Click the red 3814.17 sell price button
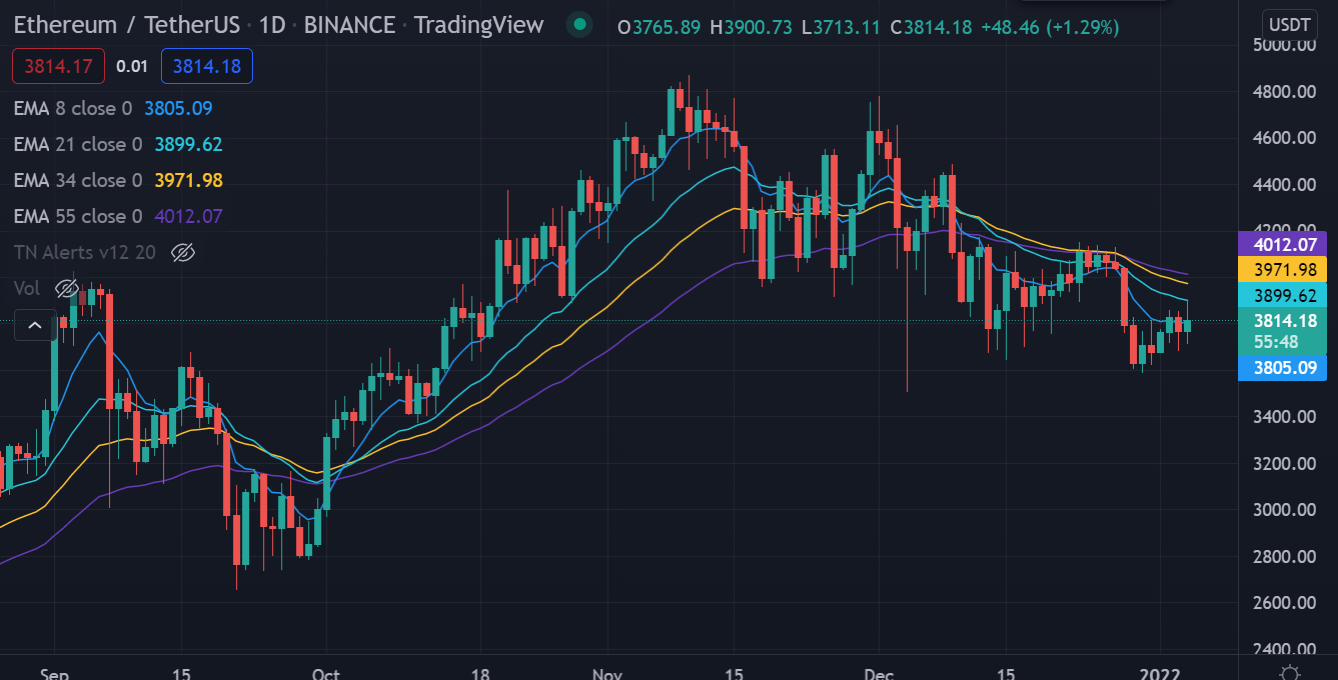 [57, 65]
